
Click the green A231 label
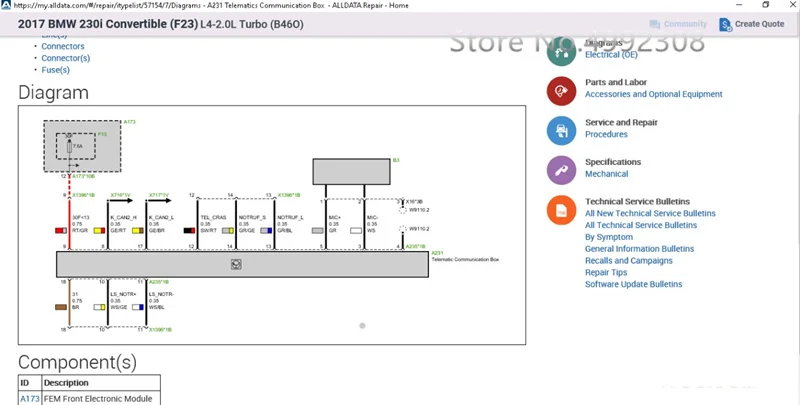[x=437, y=253]
